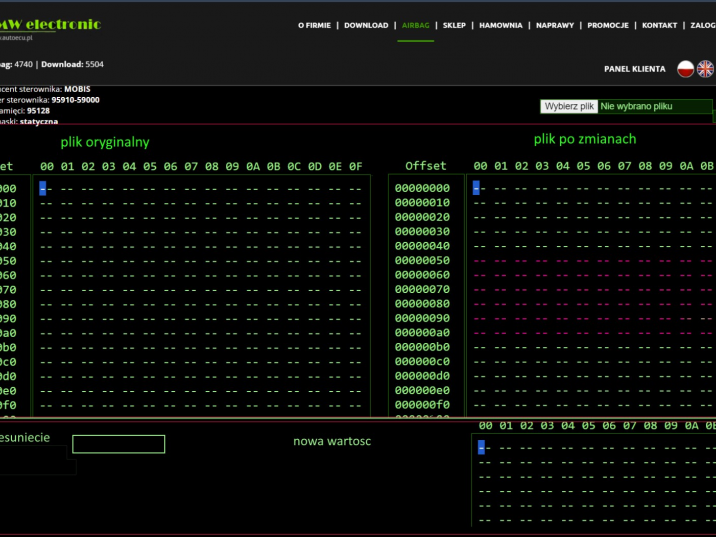The height and width of the screenshot is (537, 716).
Task: Switch language with the British flag icon
Action: pos(705,69)
